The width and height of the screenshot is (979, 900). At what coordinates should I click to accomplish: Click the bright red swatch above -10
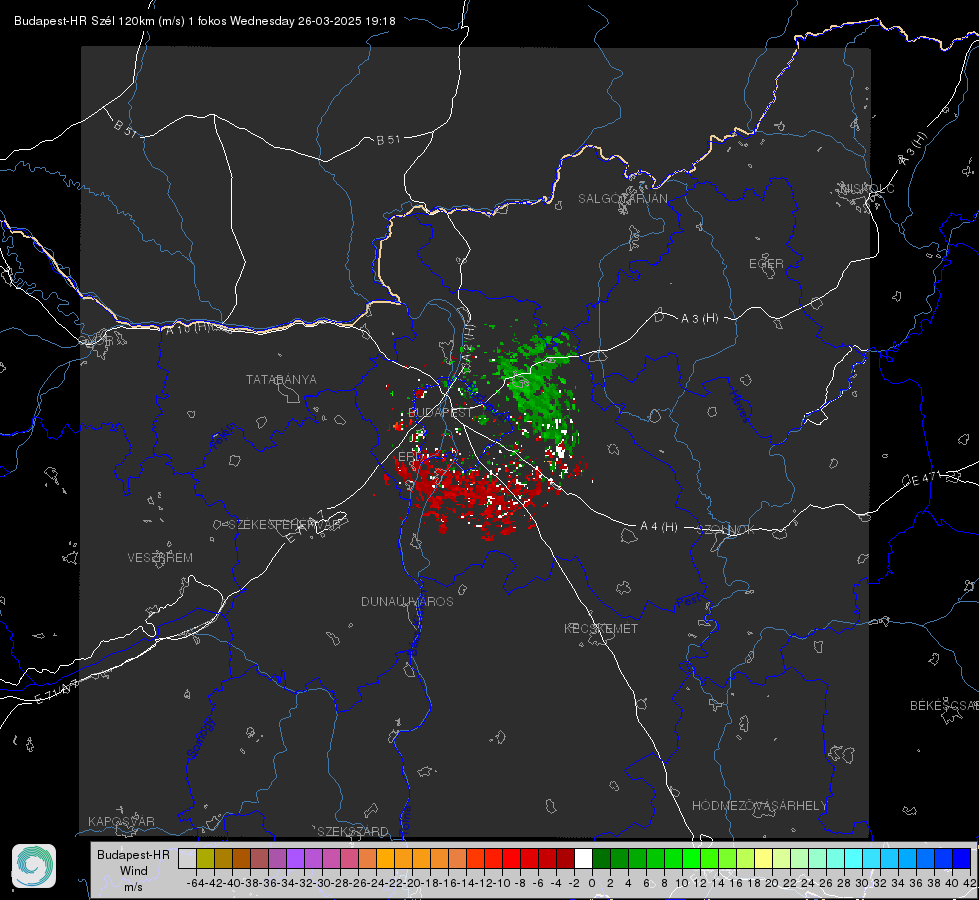pos(511,859)
